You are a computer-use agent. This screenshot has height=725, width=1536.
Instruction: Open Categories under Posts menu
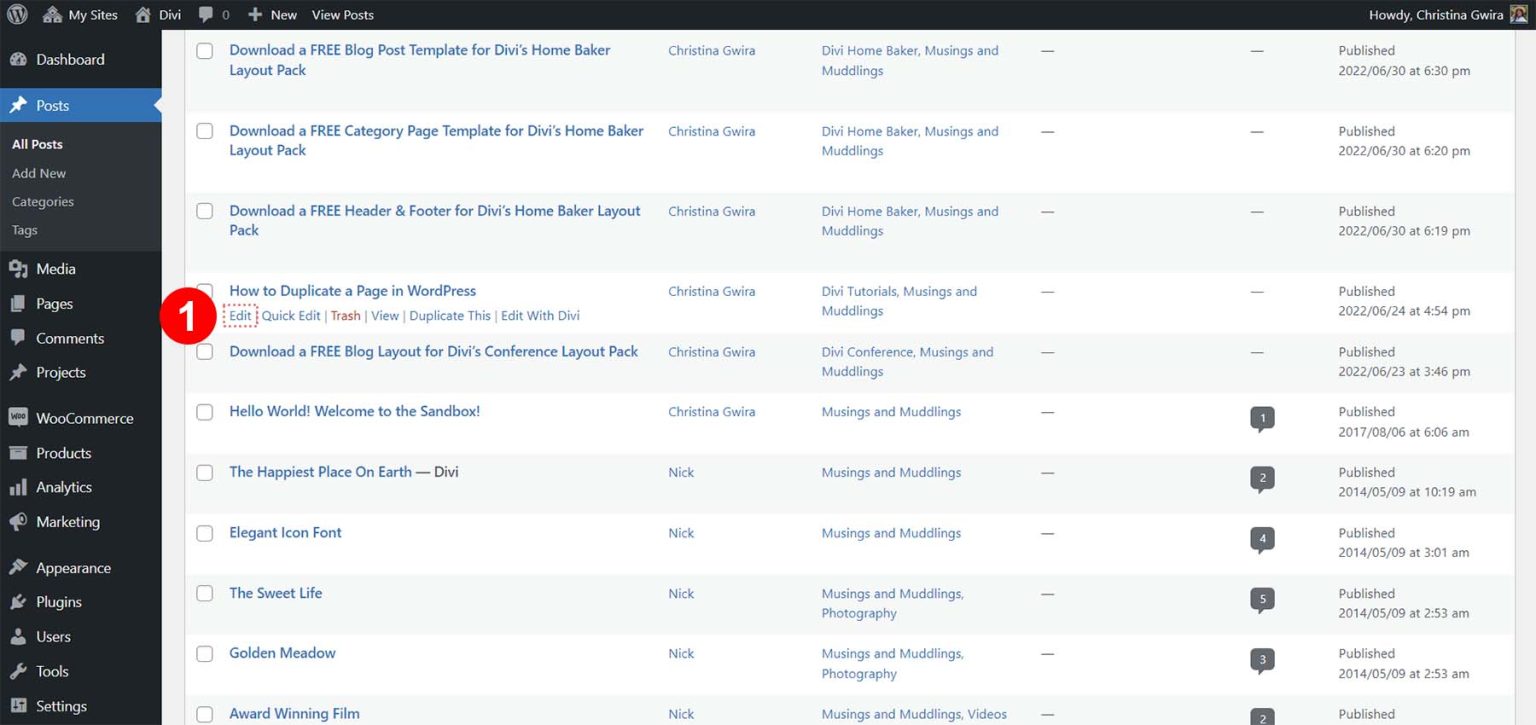point(42,201)
